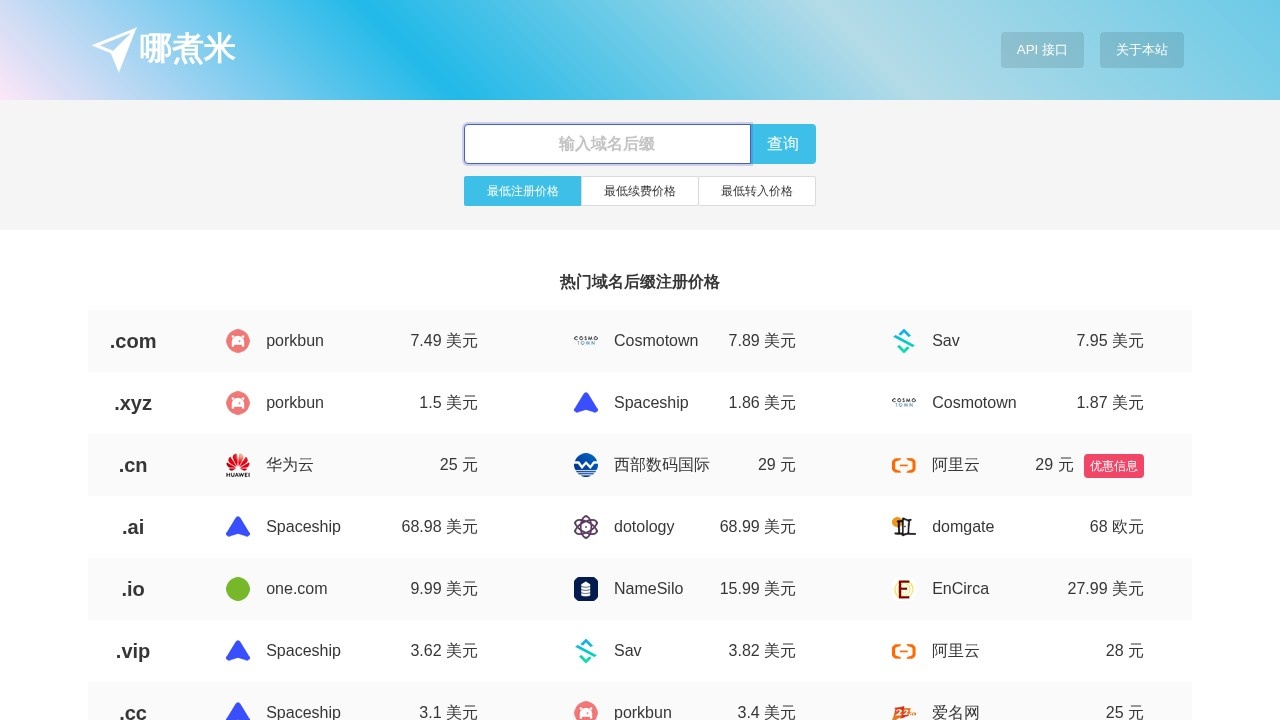
Task: Click NameSilo icon in .io row
Action: pos(586,589)
